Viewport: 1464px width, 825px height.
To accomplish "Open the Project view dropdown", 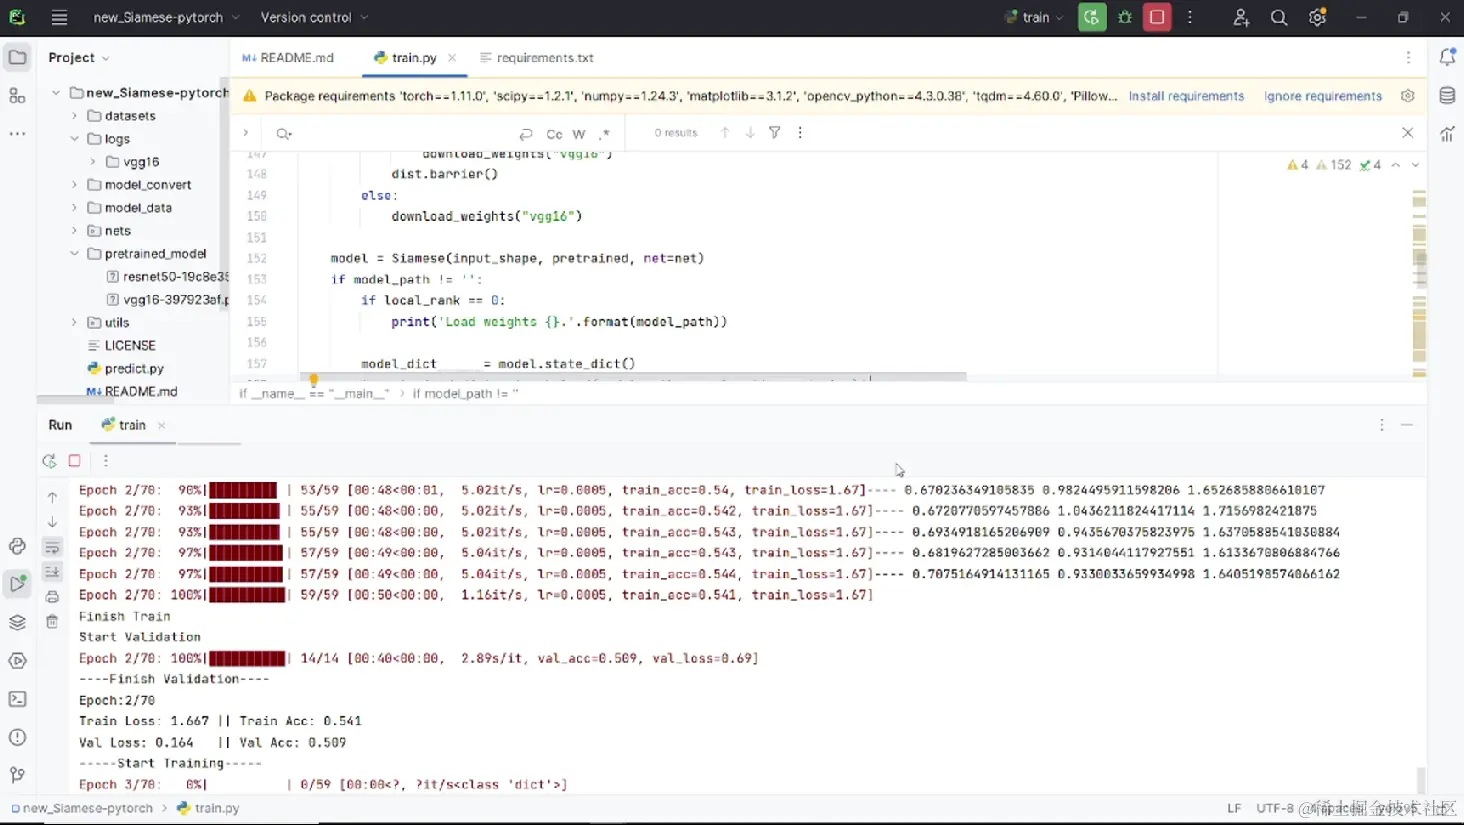I will [x=78, y=57].
